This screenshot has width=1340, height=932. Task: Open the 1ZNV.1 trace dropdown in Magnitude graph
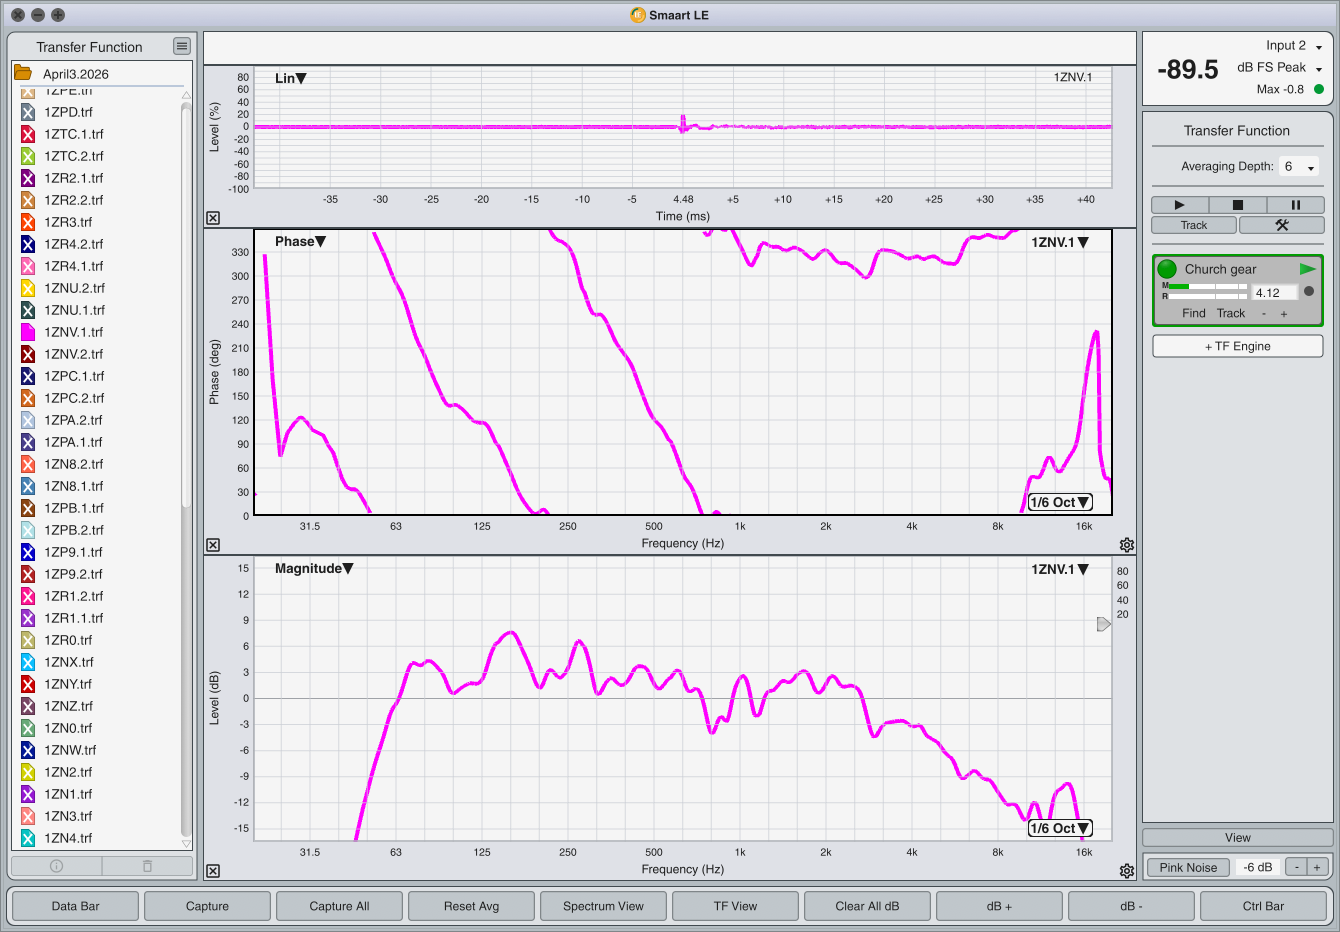click(1060, 569)
